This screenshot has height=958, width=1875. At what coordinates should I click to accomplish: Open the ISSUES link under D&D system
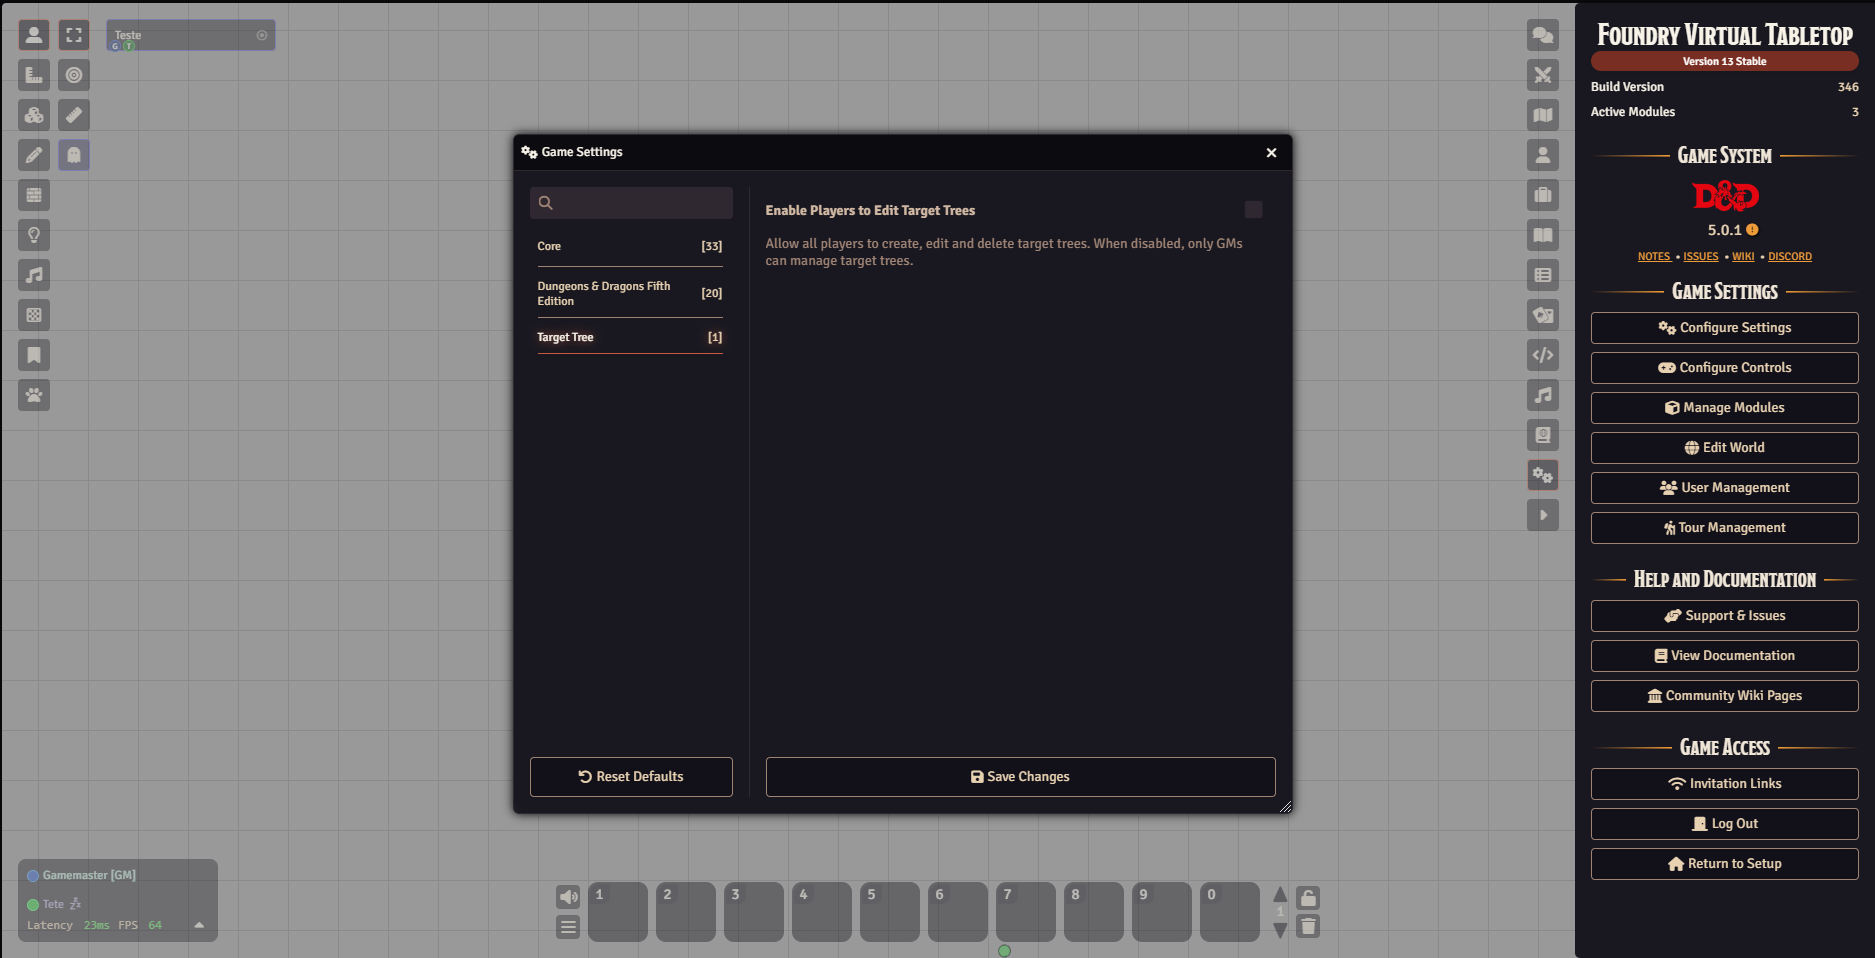click(1700, 257)
